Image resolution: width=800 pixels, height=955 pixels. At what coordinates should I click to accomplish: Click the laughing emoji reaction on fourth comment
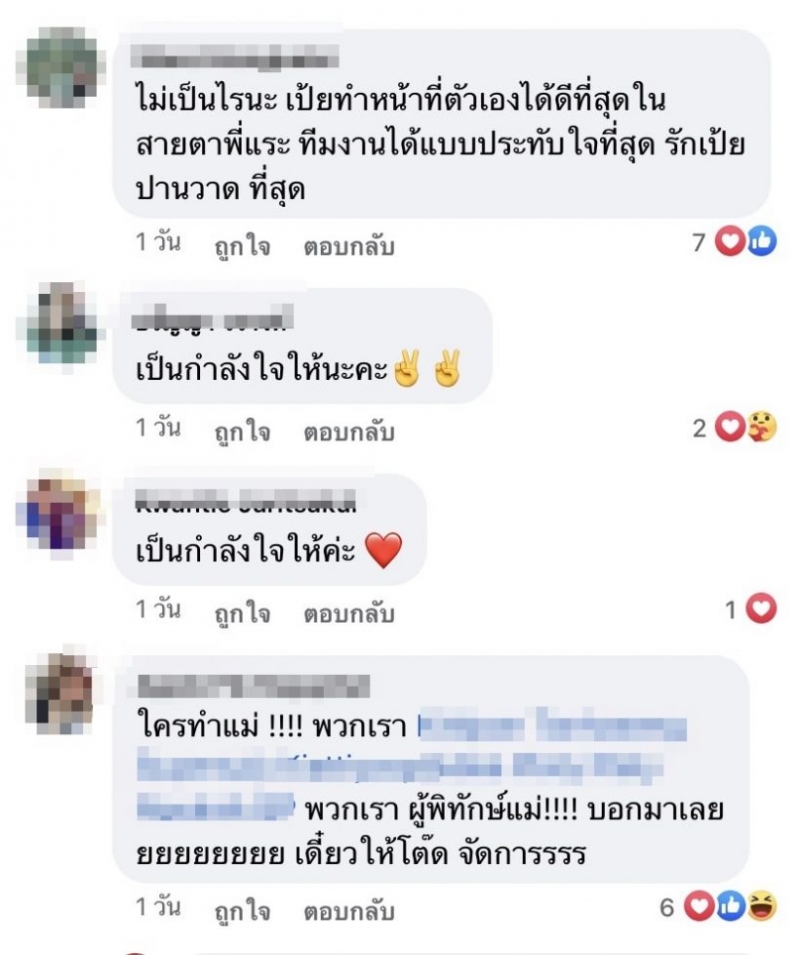click(x=762, y=906)
